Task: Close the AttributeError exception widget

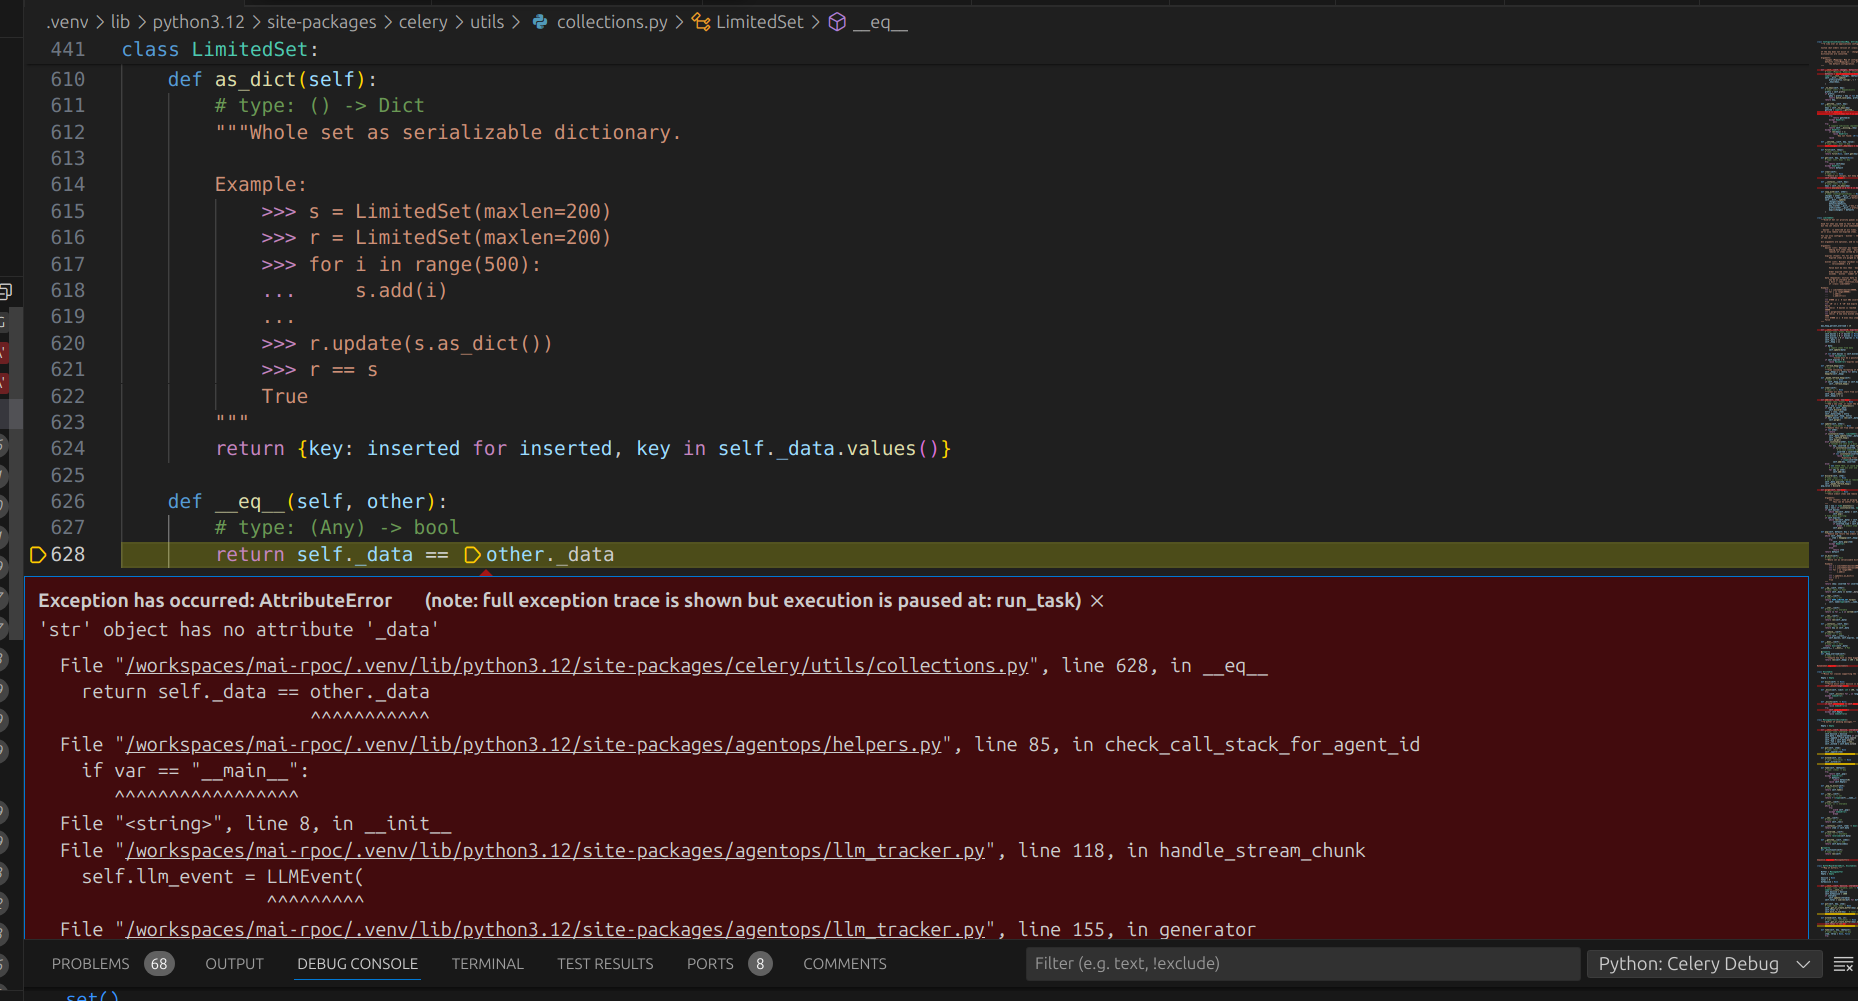Action: [1097, 601]
